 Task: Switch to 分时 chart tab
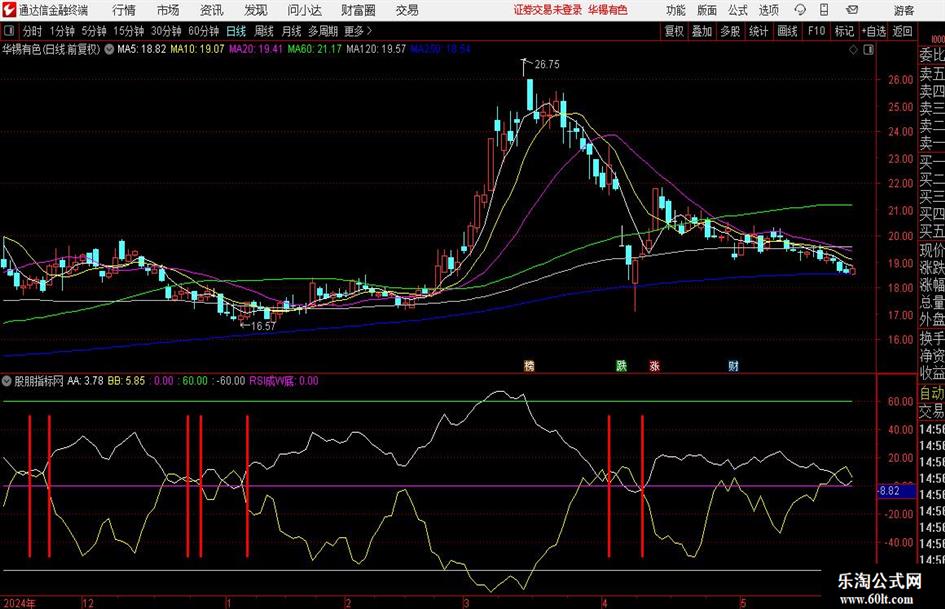[x=32, y=31]
